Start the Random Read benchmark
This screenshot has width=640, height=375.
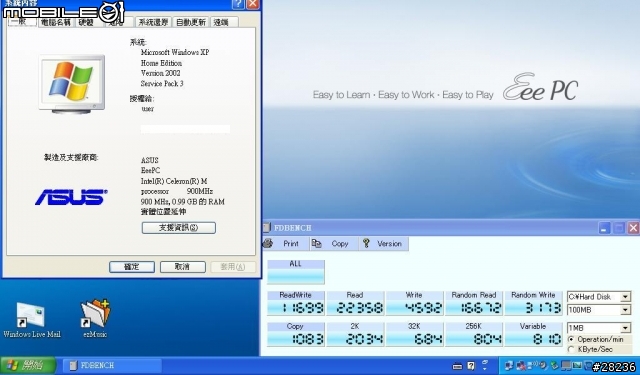(x=474, y=303)
